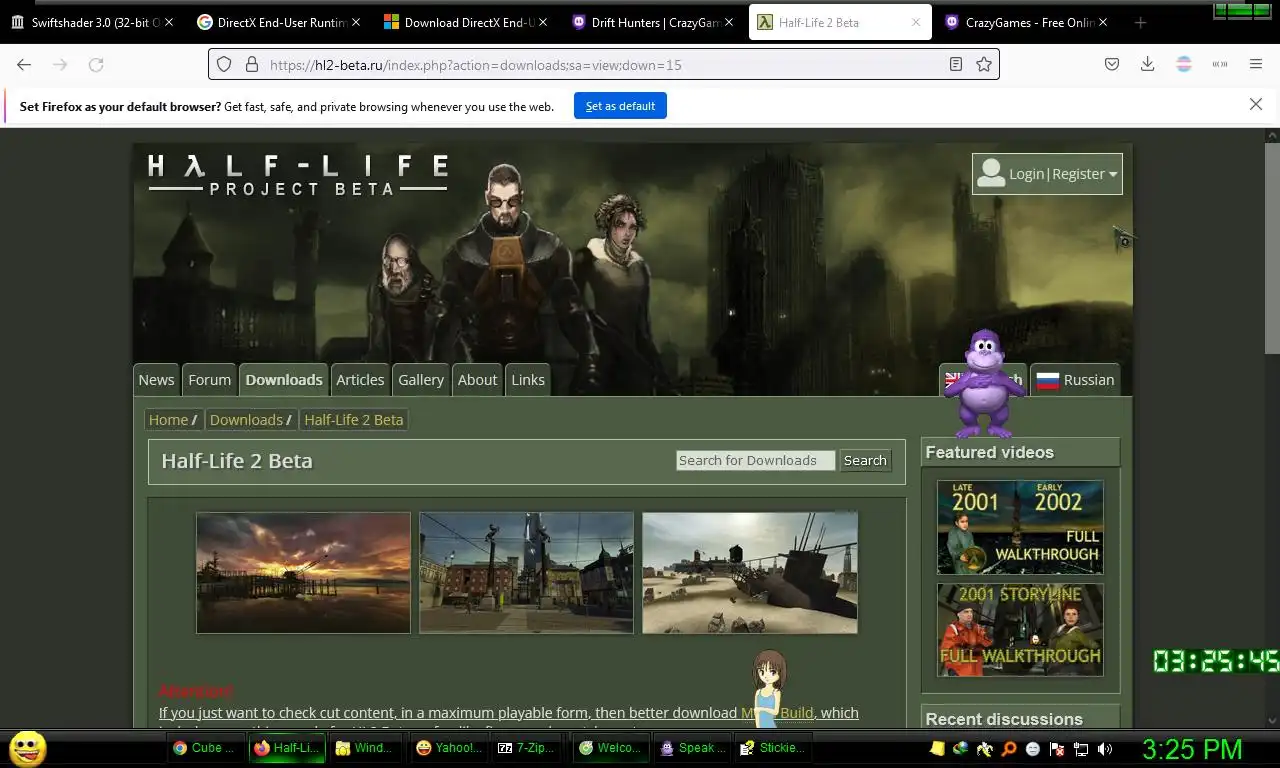Toggle reader view in address bar
Screen dimensions: 1280x768
(956, 64)
